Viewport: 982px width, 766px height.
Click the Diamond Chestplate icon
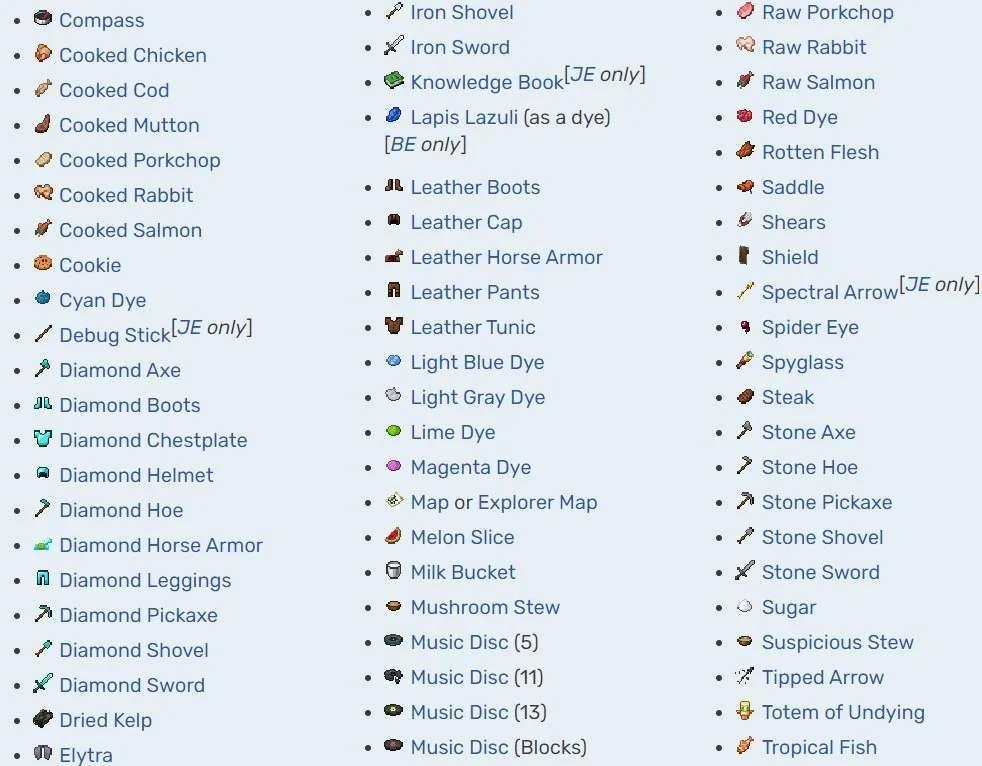pos(42,439)
